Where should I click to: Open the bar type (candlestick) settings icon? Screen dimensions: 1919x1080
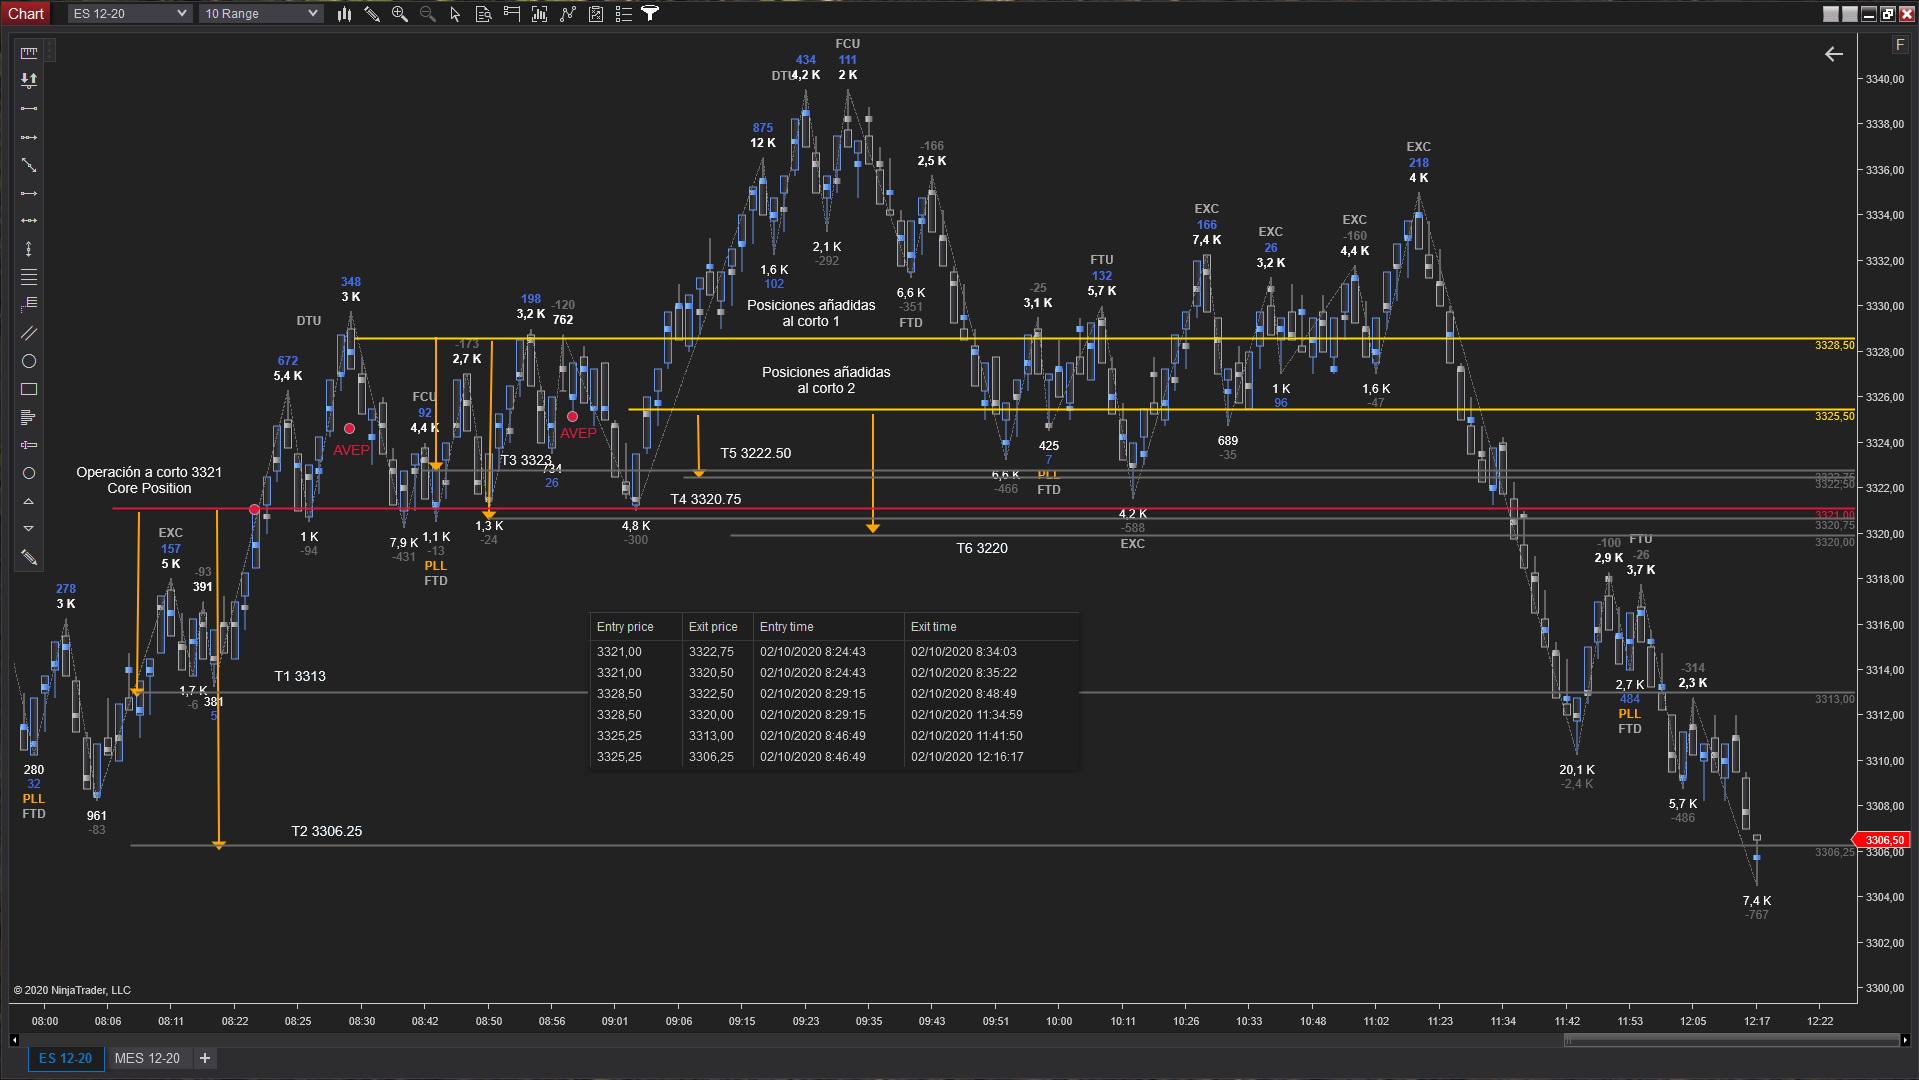click(x=344, y=14)
